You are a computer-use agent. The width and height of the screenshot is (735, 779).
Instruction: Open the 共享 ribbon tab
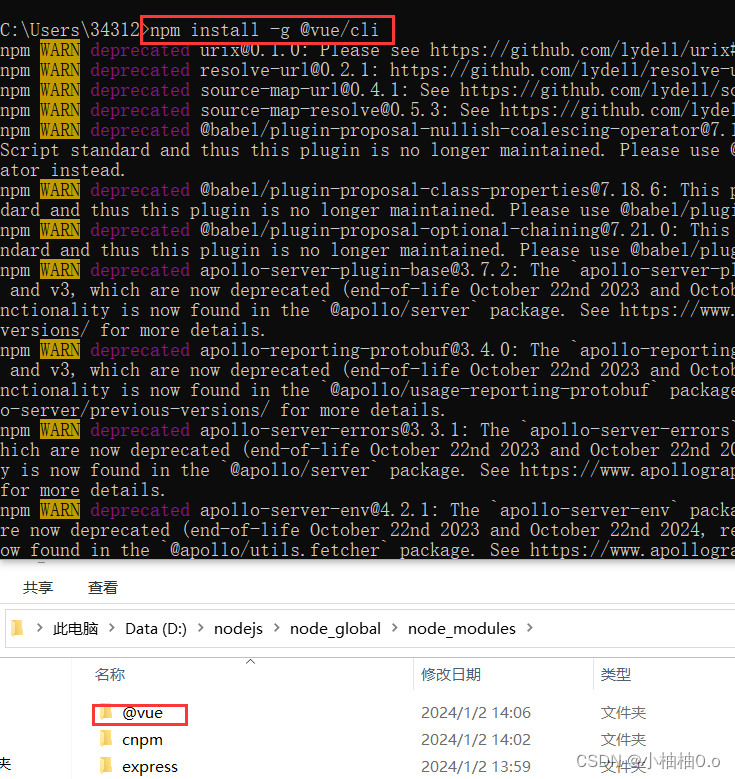tap(38, 588)
